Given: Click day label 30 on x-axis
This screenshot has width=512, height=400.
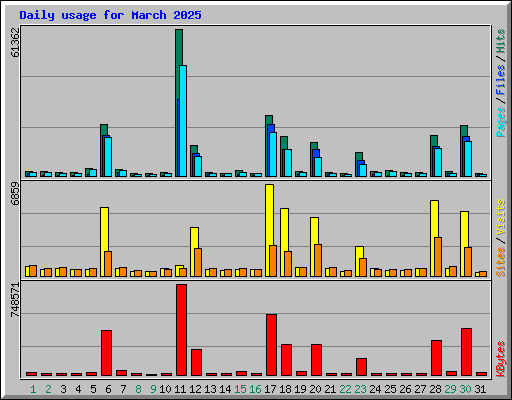Looking at the screenshot, I should [465, 389].
